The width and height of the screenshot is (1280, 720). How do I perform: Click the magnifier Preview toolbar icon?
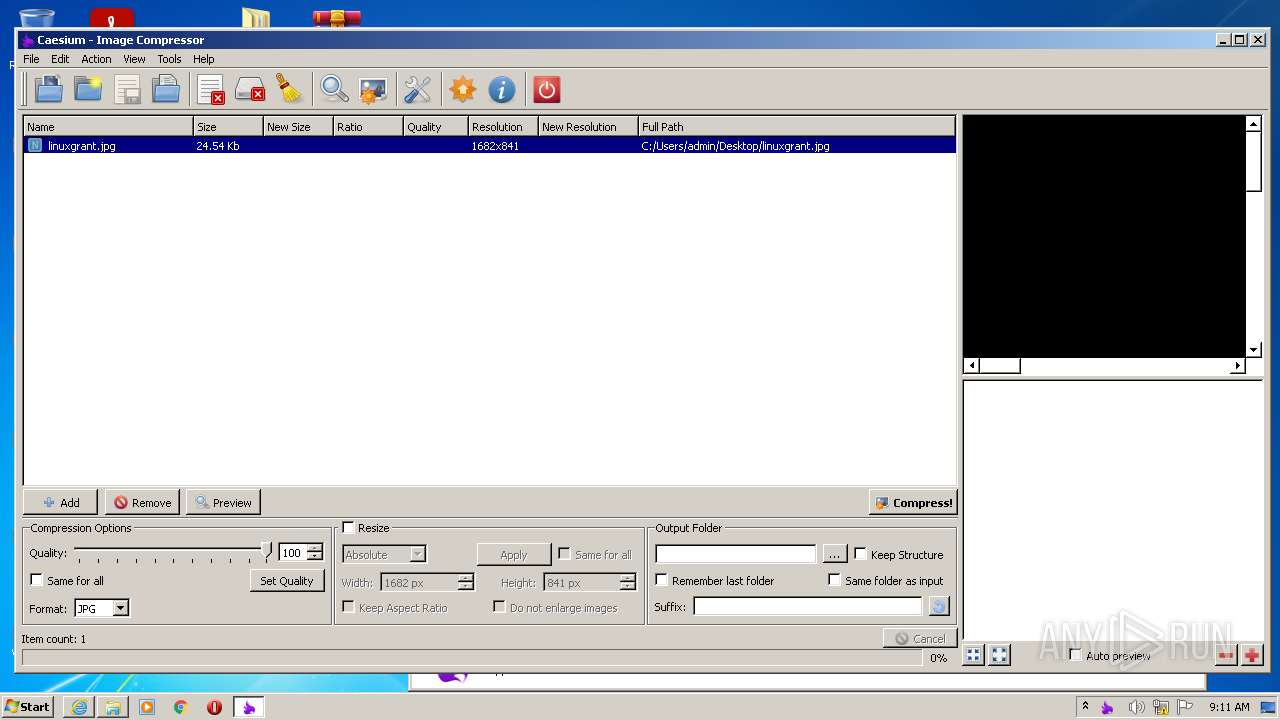pos(334,90)
